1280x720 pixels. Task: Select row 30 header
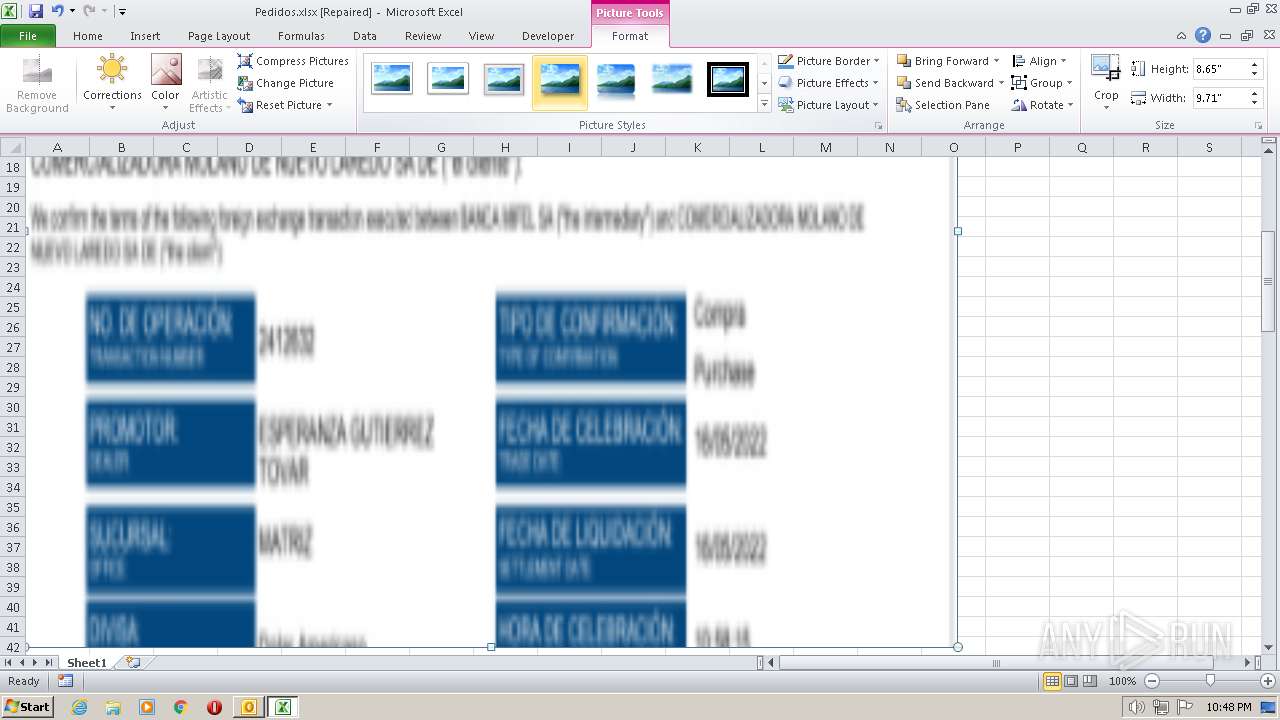(13, 407)
